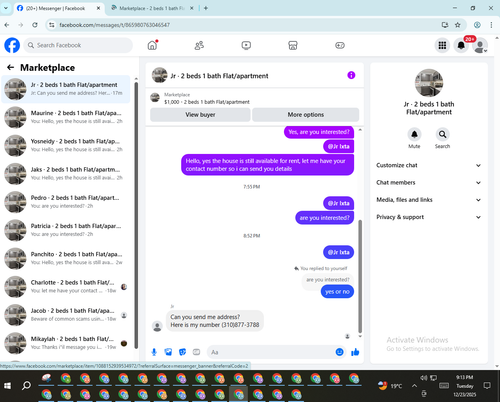Open Yosneidy conversation in chat list
Screen dimensions: 500x402
coord(66,146)
